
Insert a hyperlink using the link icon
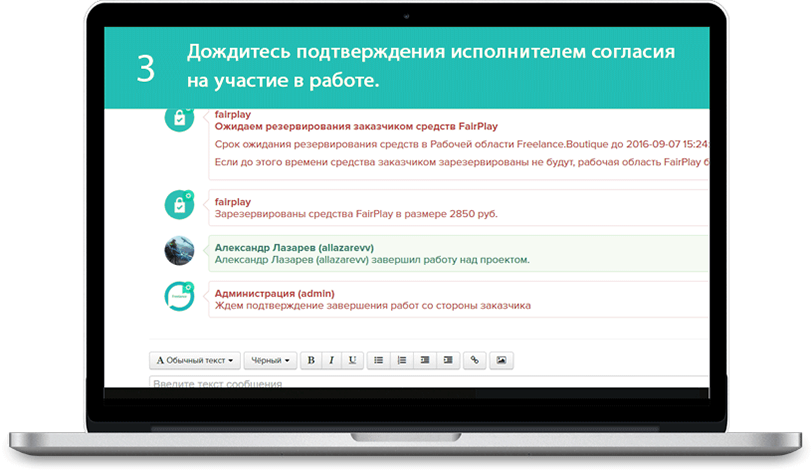475,360
